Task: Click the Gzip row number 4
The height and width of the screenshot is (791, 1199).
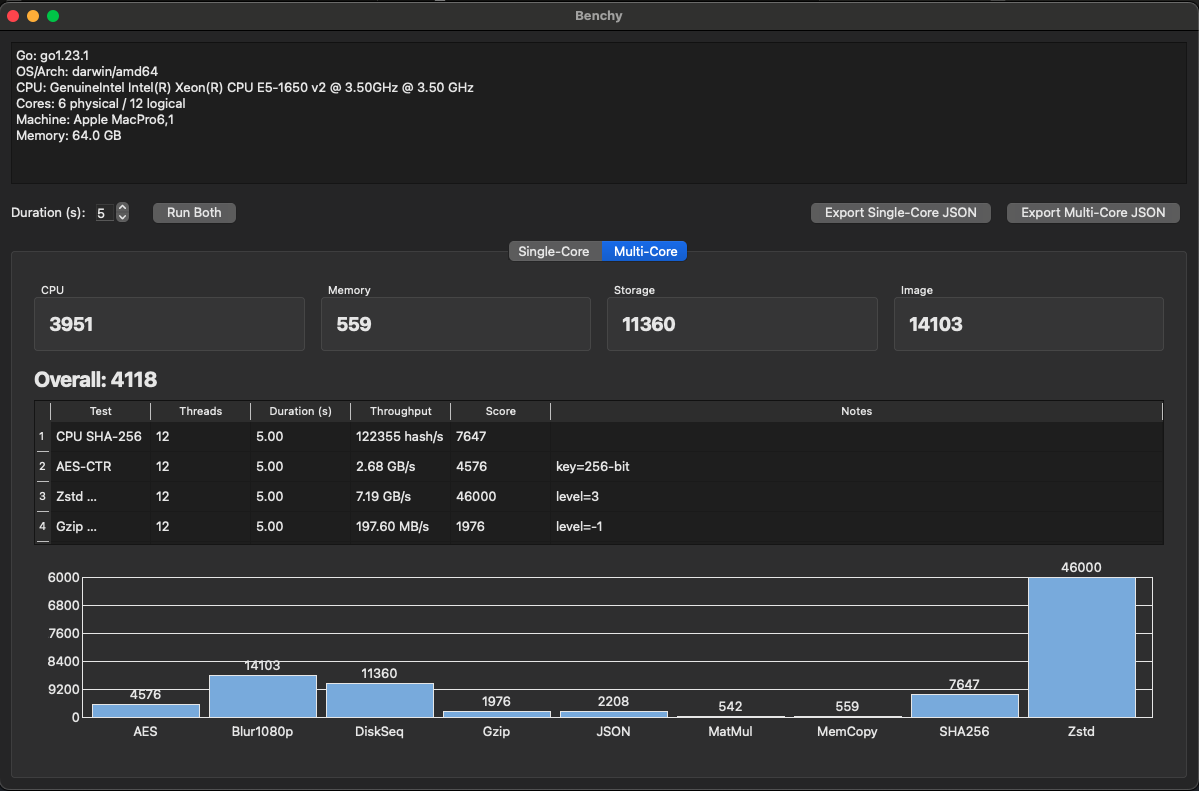Action: coord(42,526)
